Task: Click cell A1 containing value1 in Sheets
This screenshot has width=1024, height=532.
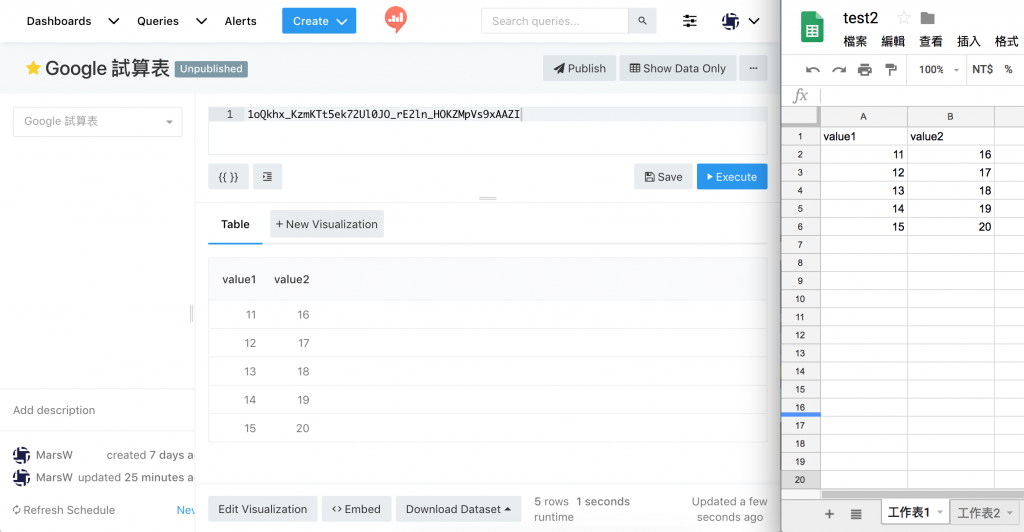Action: coord(863,136)
